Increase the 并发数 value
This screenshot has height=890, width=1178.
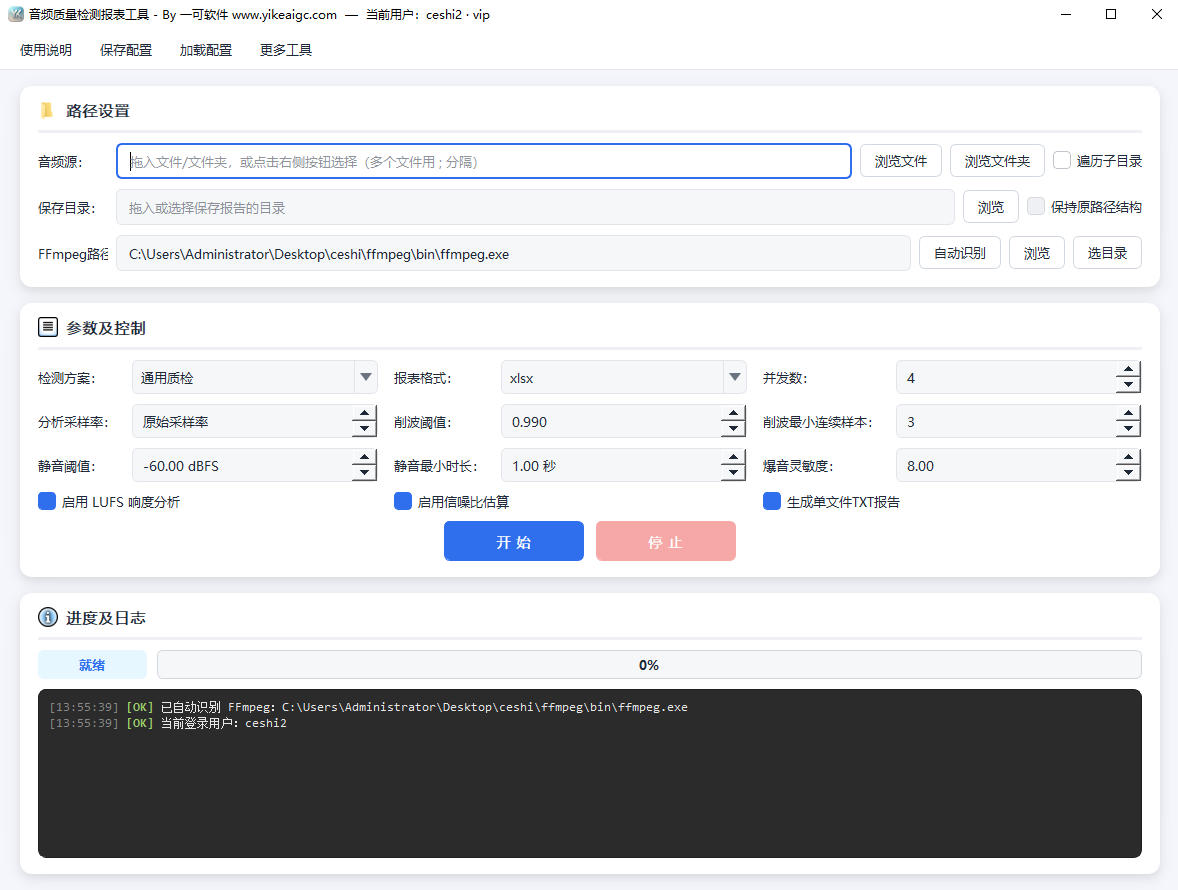1128,370
